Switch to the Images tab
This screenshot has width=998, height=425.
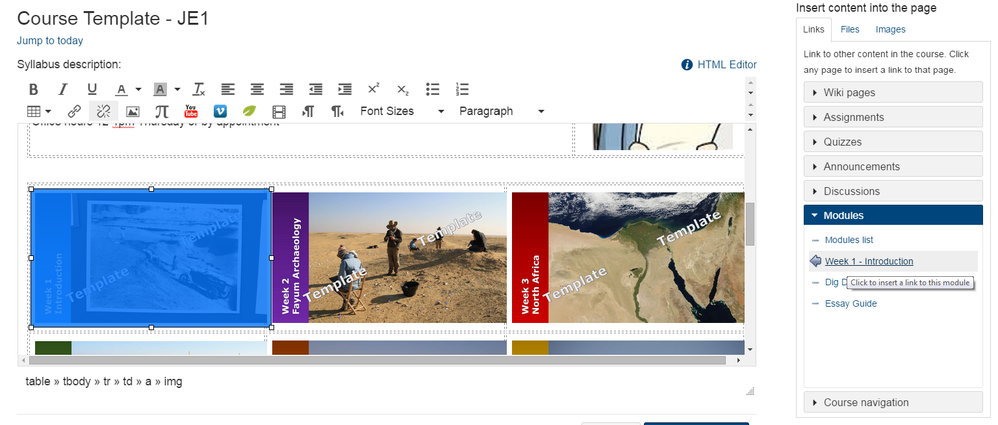tap(889, 30)
